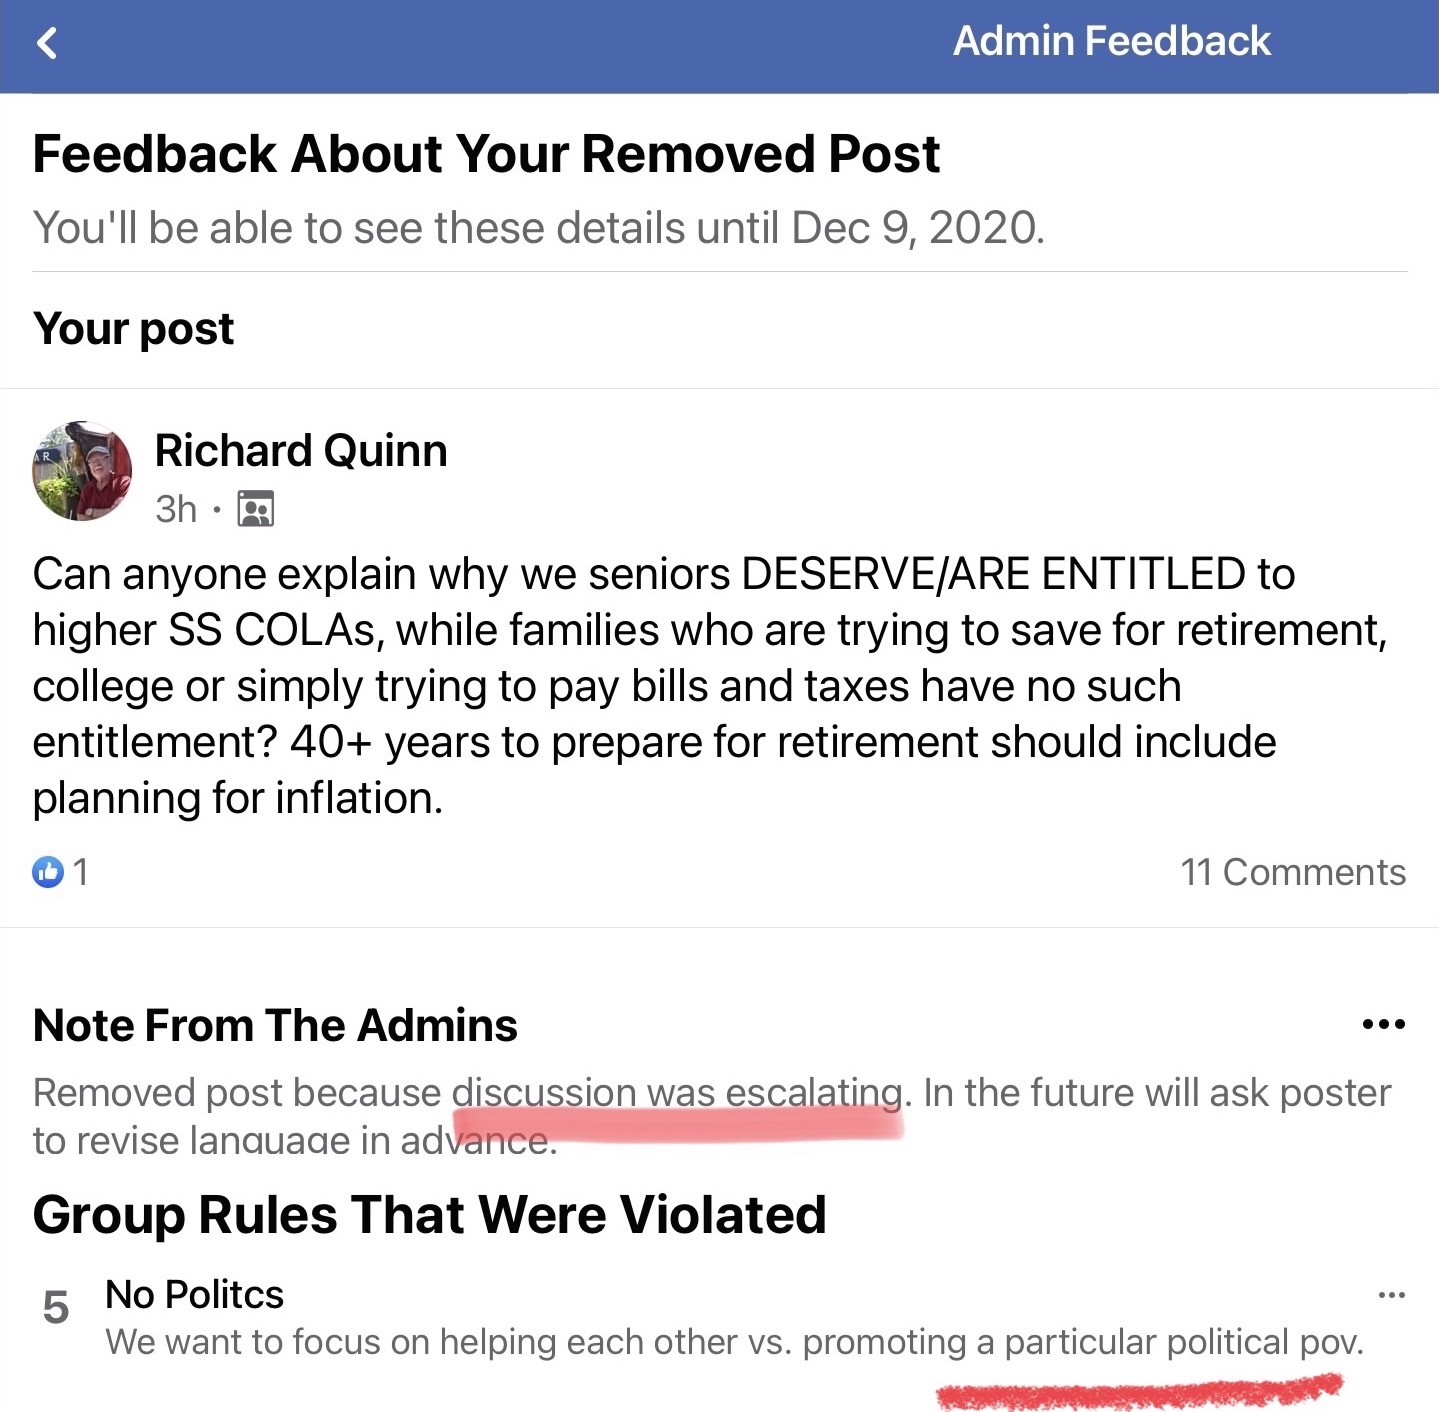Click the details expiration notice Dec 9, 2020

538,228
